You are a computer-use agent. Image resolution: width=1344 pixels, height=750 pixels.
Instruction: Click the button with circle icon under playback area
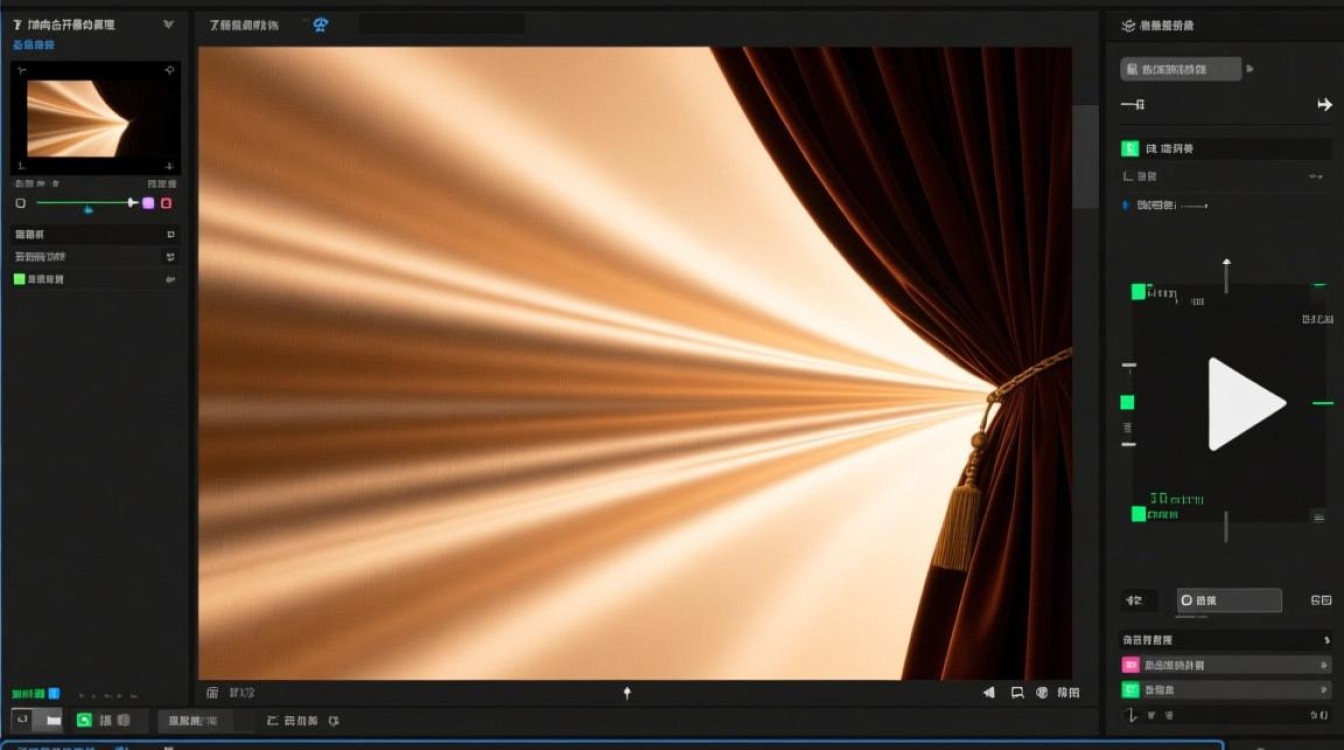pyautogui.click(x=1229, y=600)
